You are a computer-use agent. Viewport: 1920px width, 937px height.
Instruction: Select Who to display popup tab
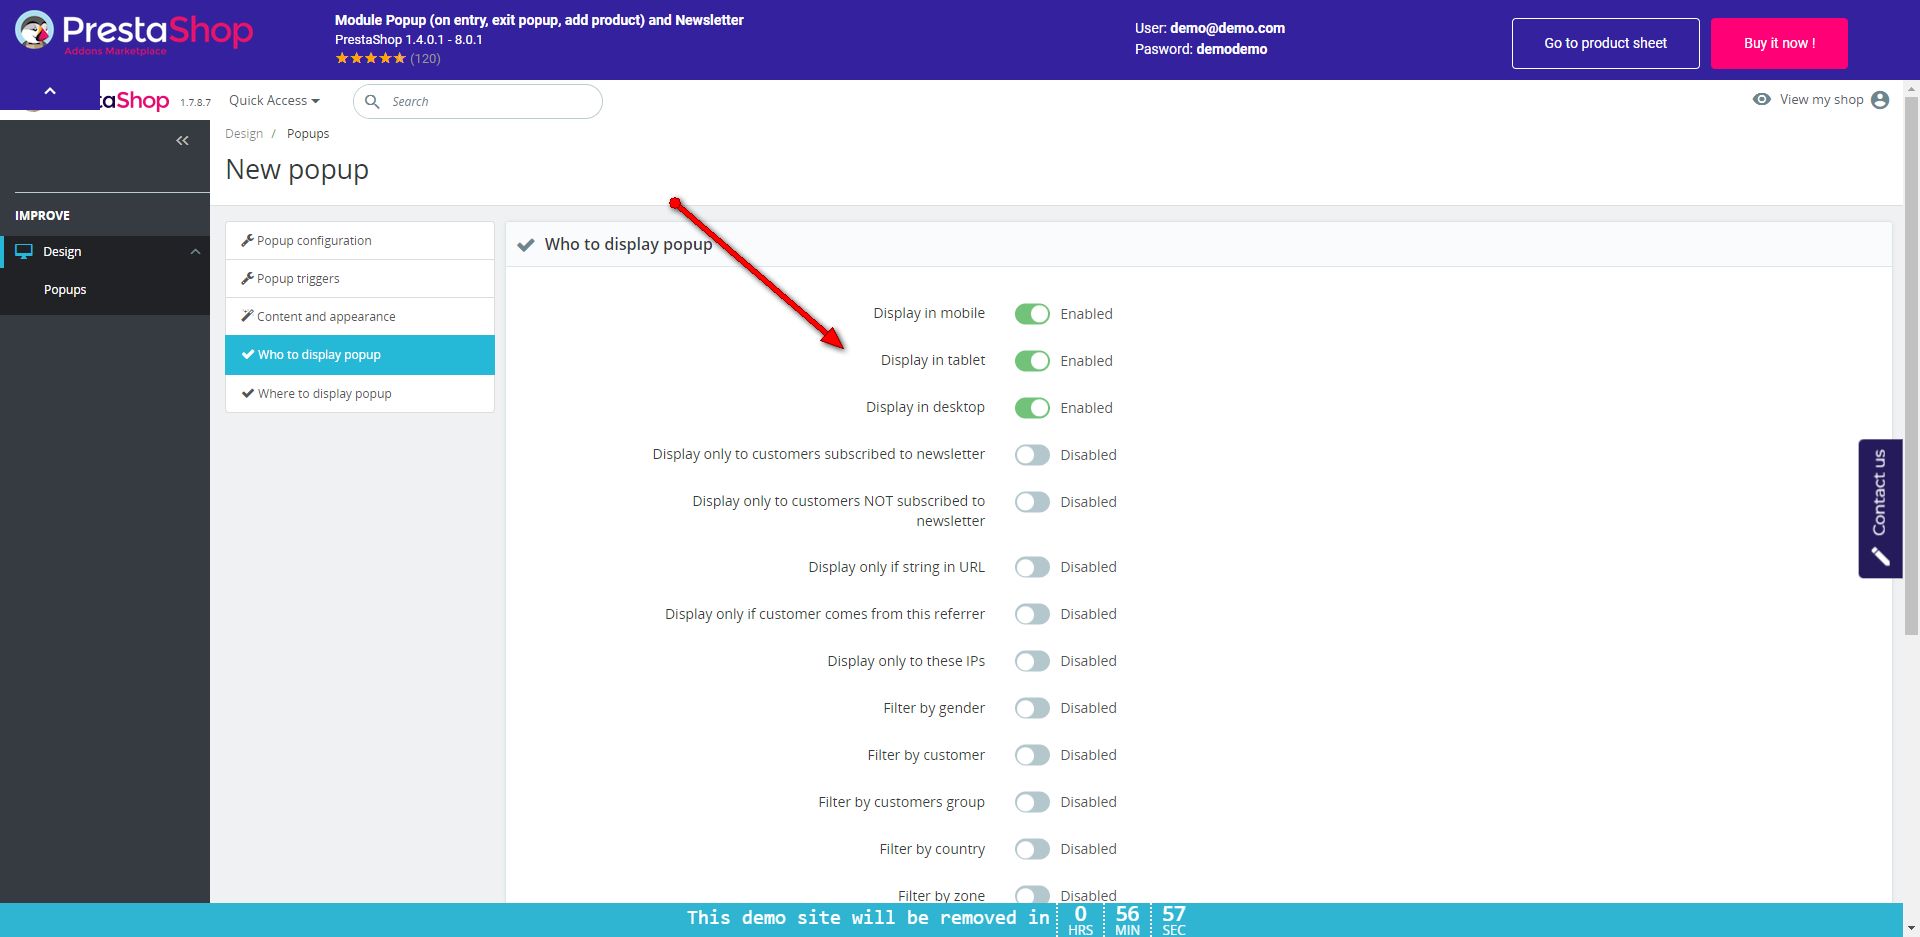pos(360,355)
